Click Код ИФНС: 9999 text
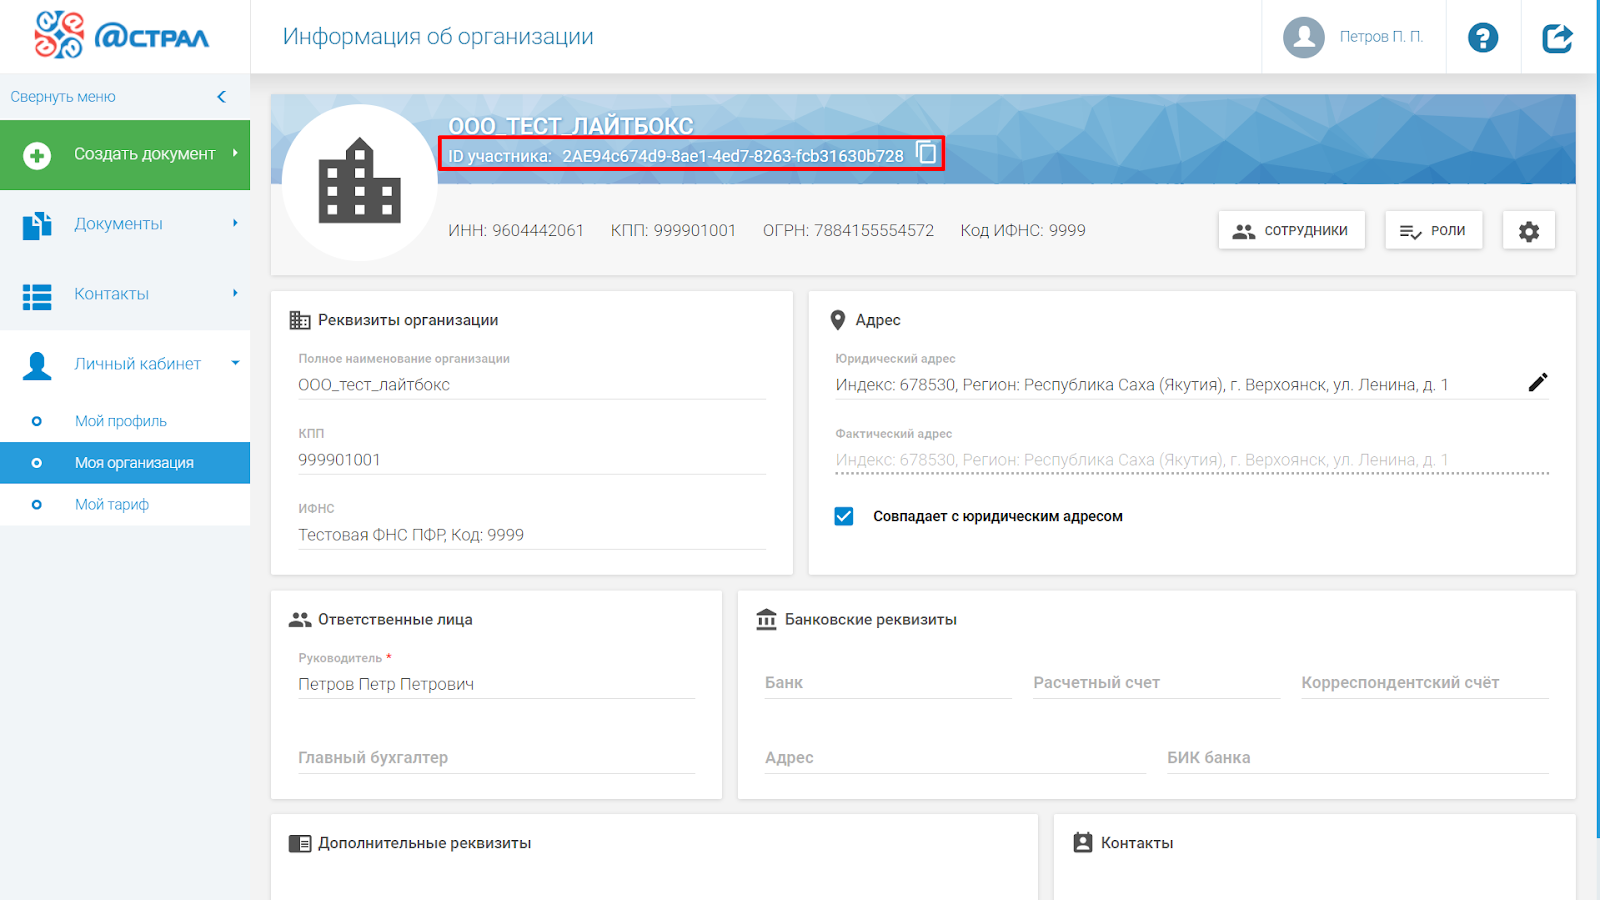This screenshot has height=900, width=1600. (1023, 231)
